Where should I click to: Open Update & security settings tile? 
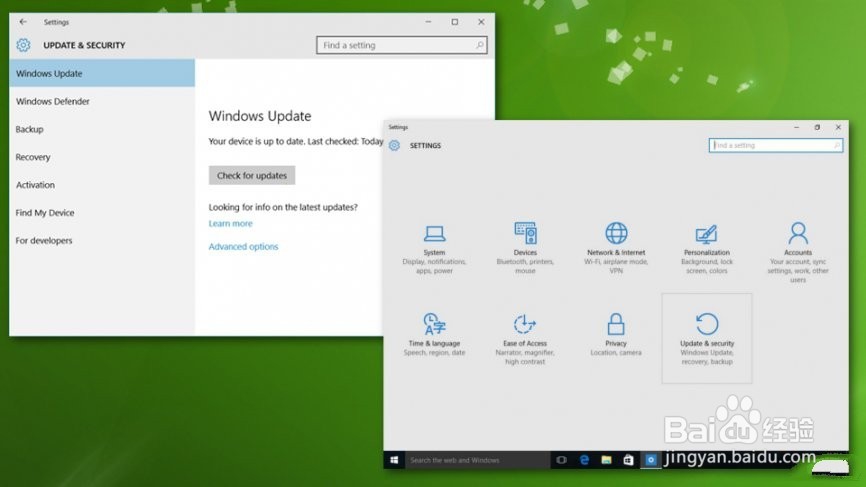706,338
